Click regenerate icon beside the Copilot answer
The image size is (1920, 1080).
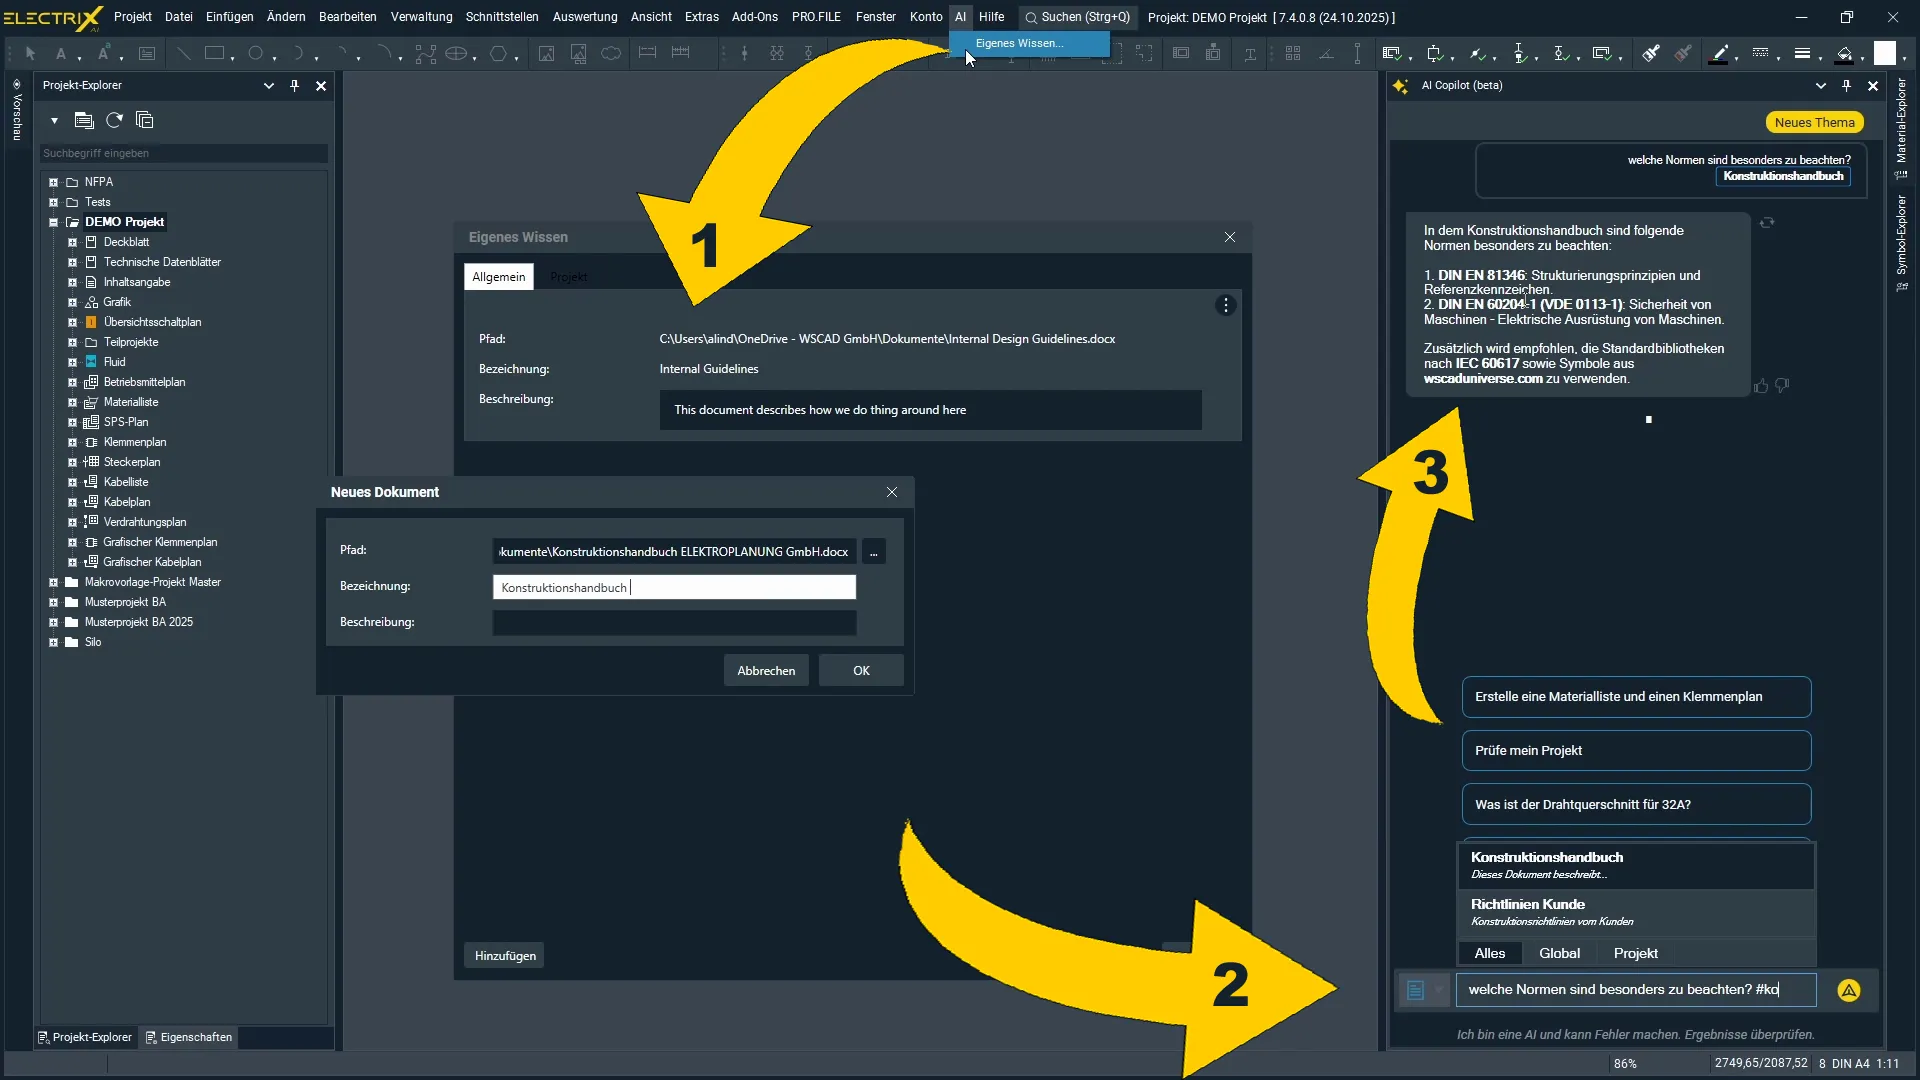[1767, 223]
